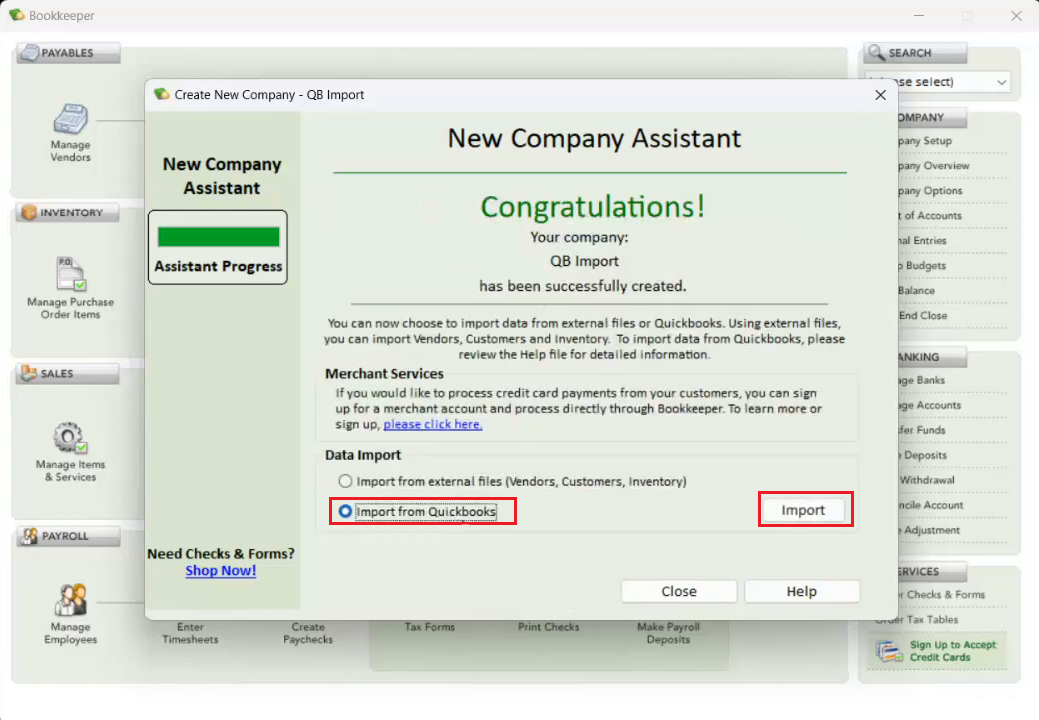The width and height of the screenshot is (1039, 720).
Task: Select Import from external files radio button
Action: point(345,481)
